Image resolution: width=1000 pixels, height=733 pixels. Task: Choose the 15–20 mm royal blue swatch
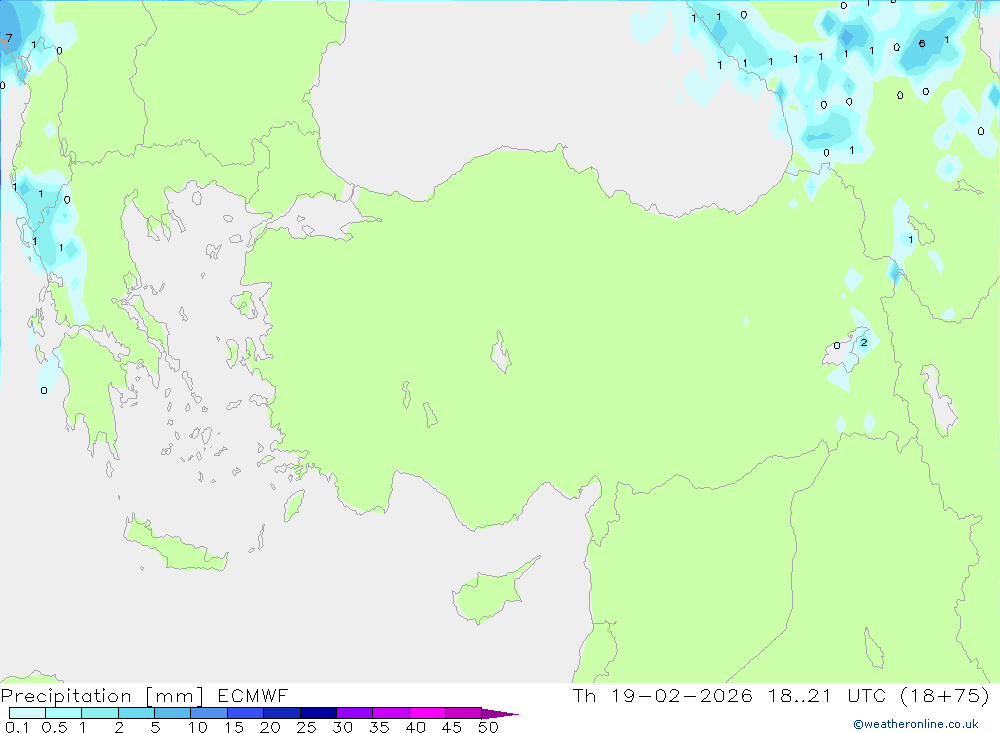coord(246,713)
